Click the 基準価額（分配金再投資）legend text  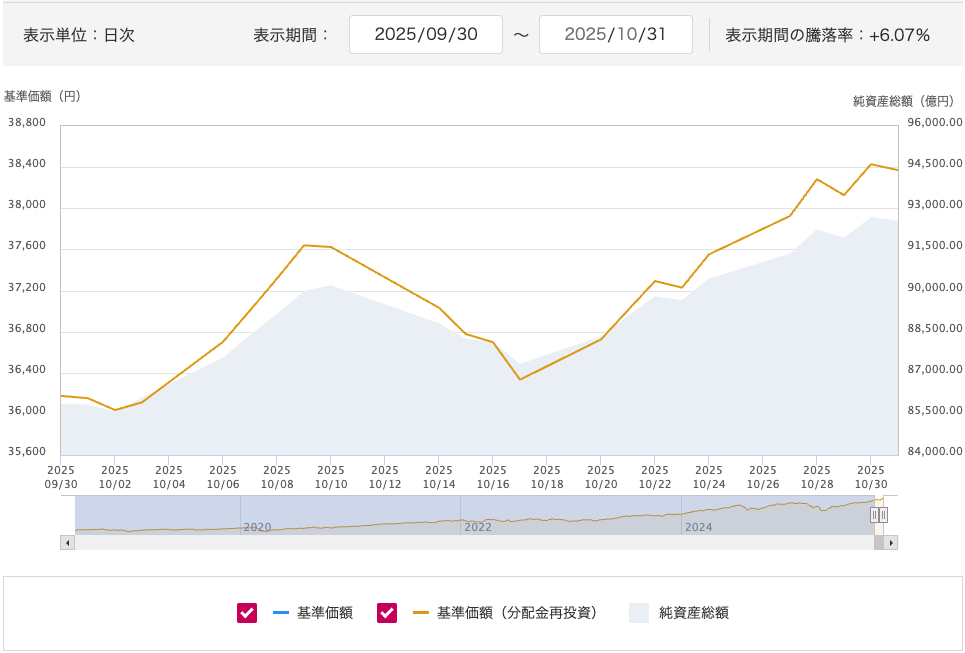coord(516,613)
